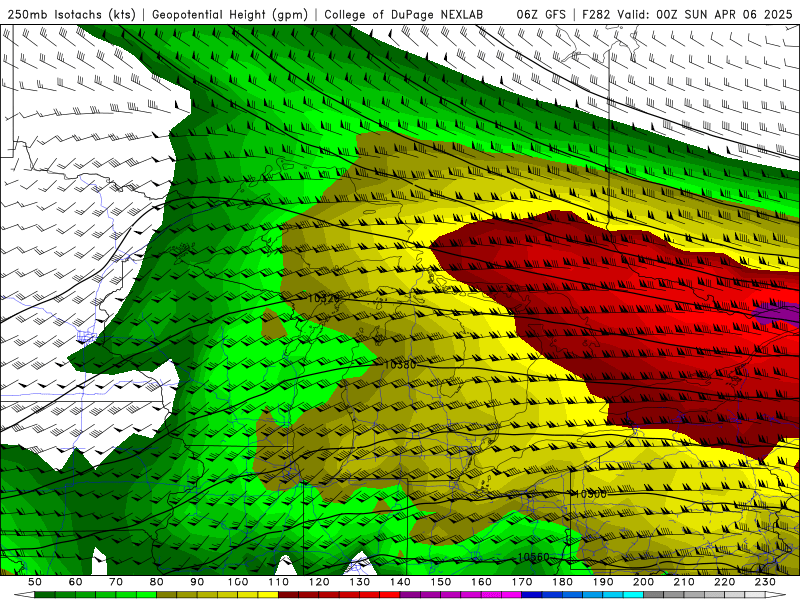
Task: Click the purple jet core area on map
Action: click(x=778, y=312)
